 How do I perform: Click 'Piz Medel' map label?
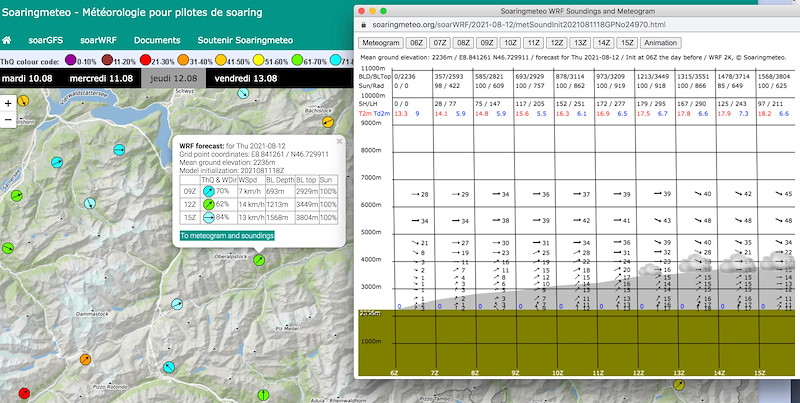click(x=288, y=329)
